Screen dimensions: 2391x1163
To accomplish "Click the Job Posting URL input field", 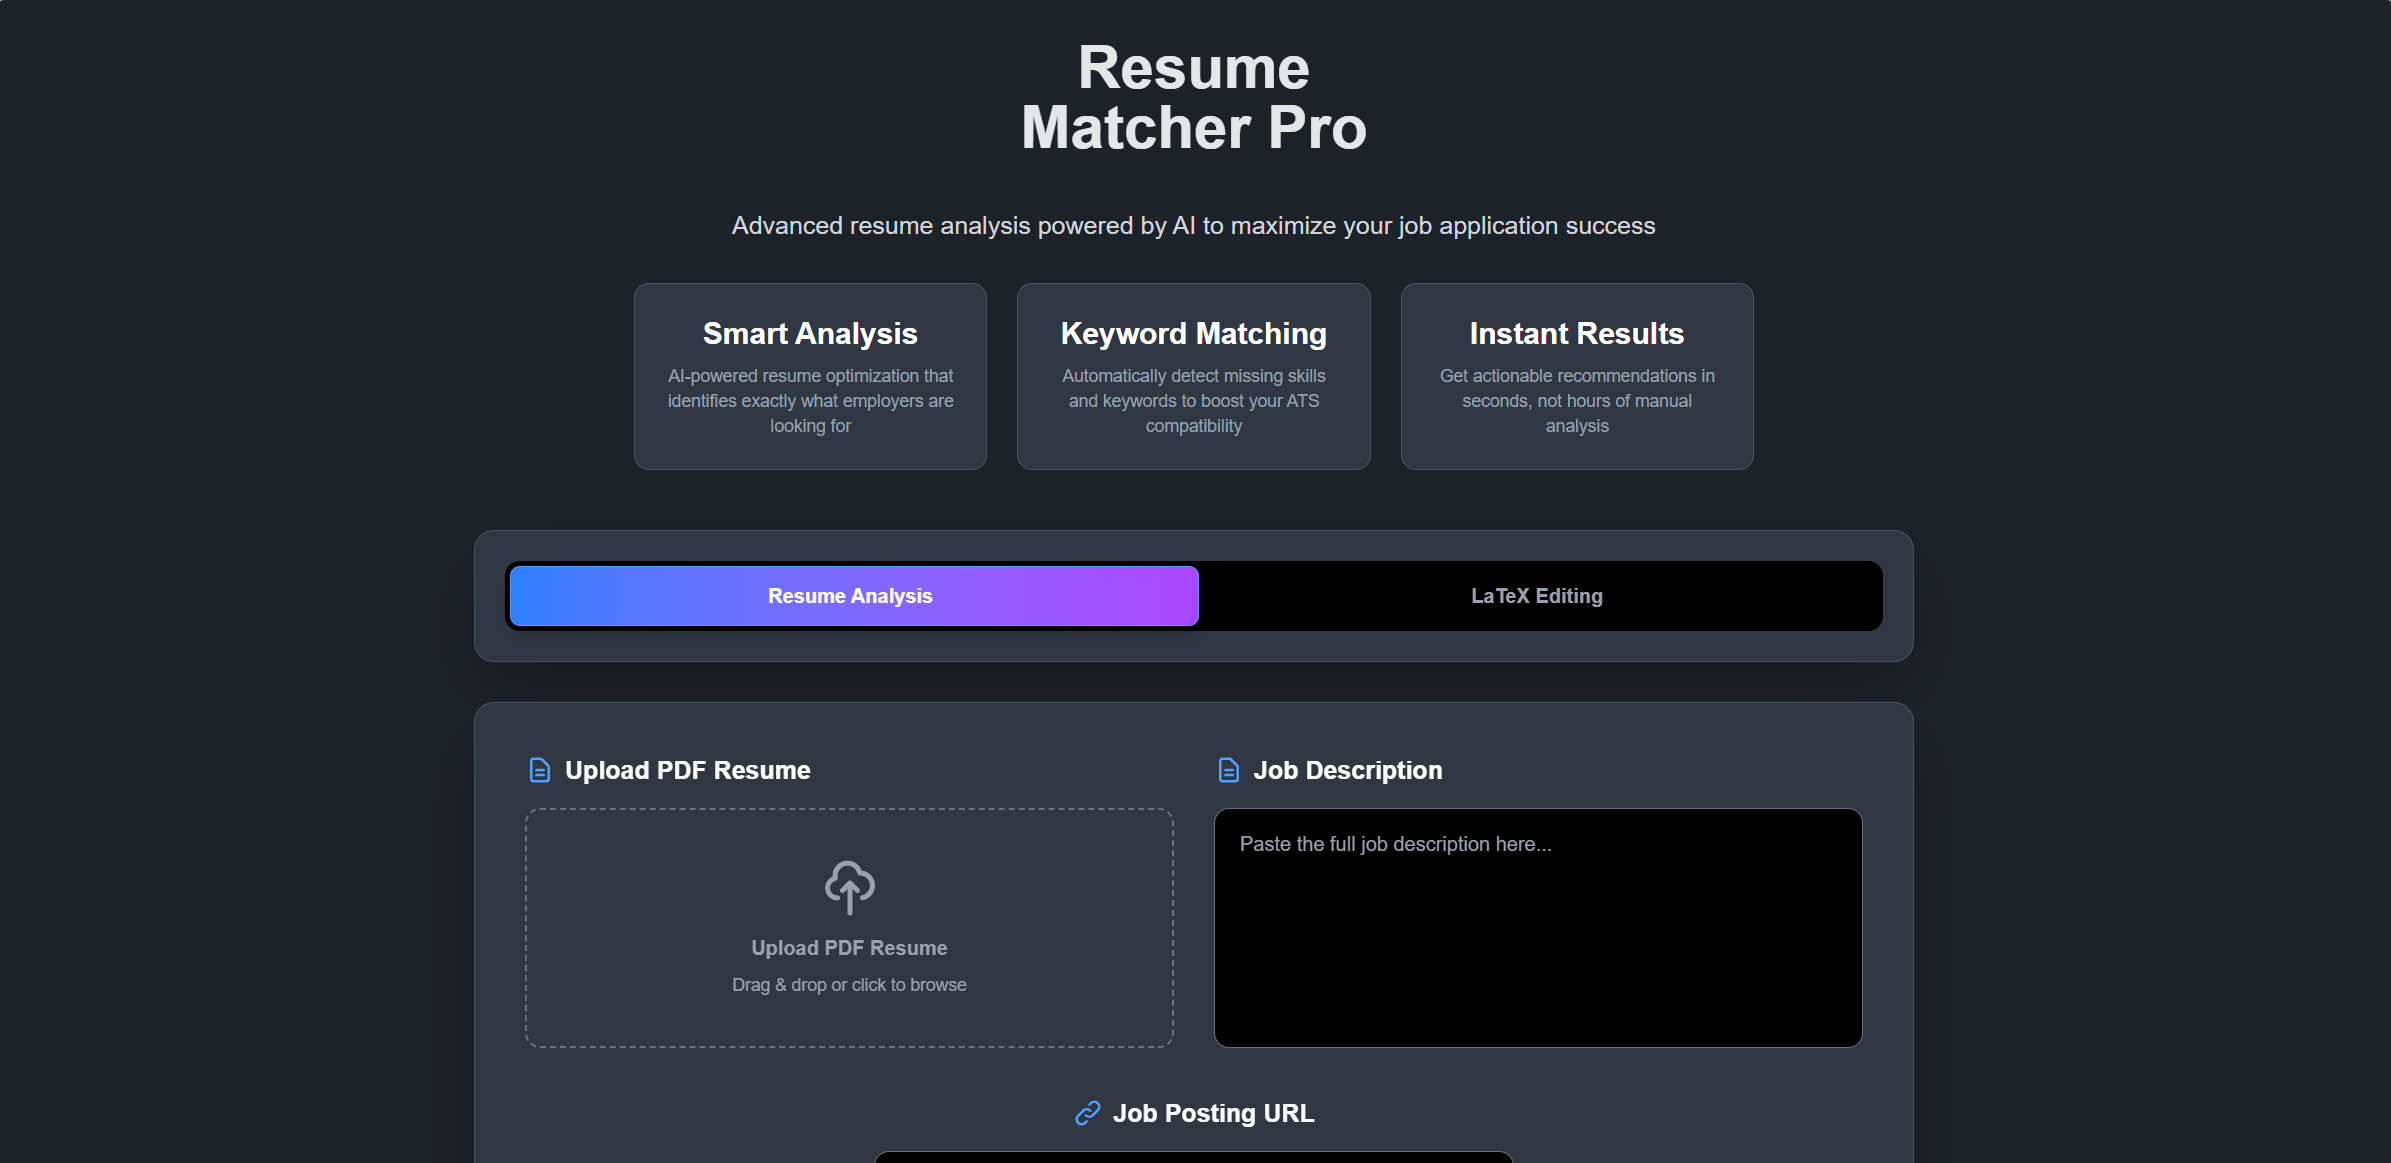I will pyautogui.click(x=1193, y=1157).
